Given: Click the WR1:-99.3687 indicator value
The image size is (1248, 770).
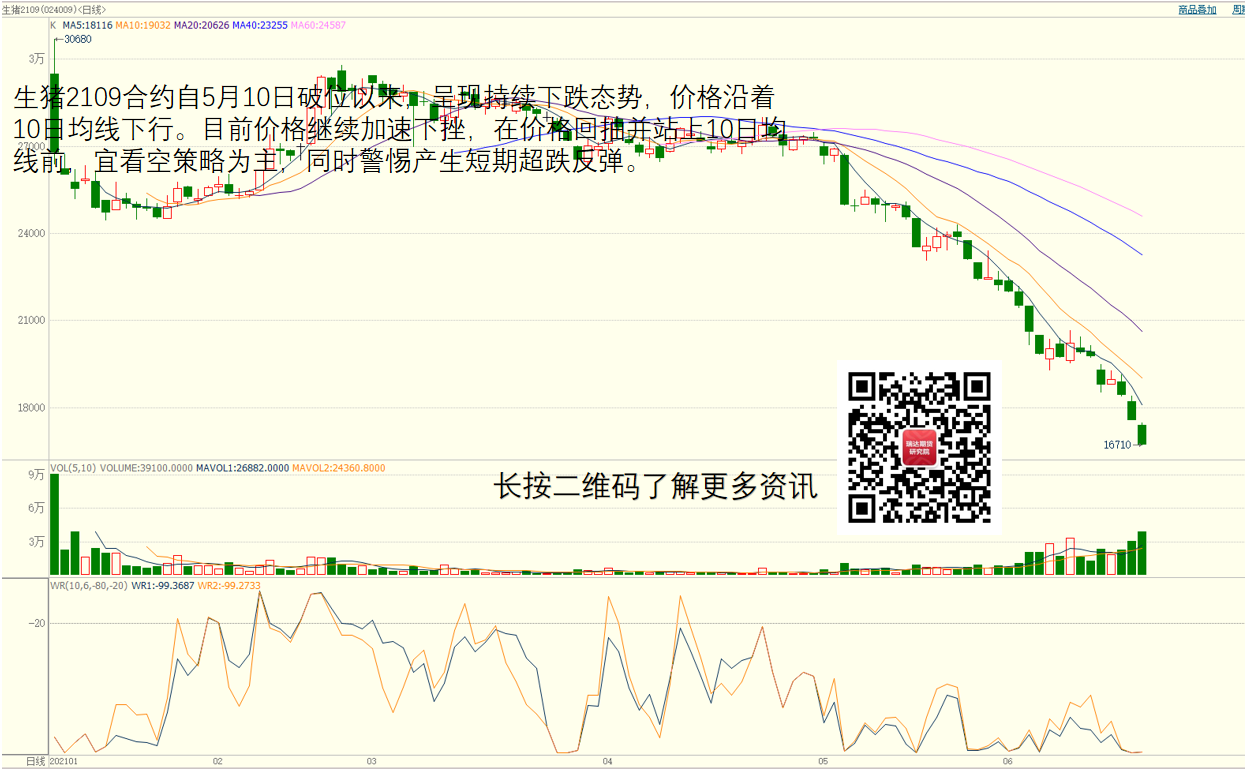Looking at the screenshot, I should [163, 586].
